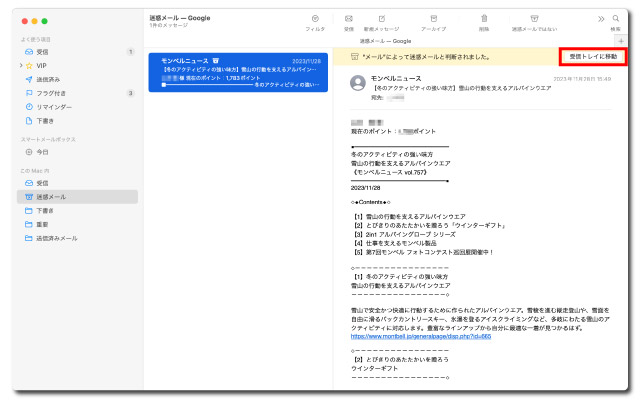Open the toolbar overflow double-chevron menu
Viewport: 640px width, 400px height.
601,19
